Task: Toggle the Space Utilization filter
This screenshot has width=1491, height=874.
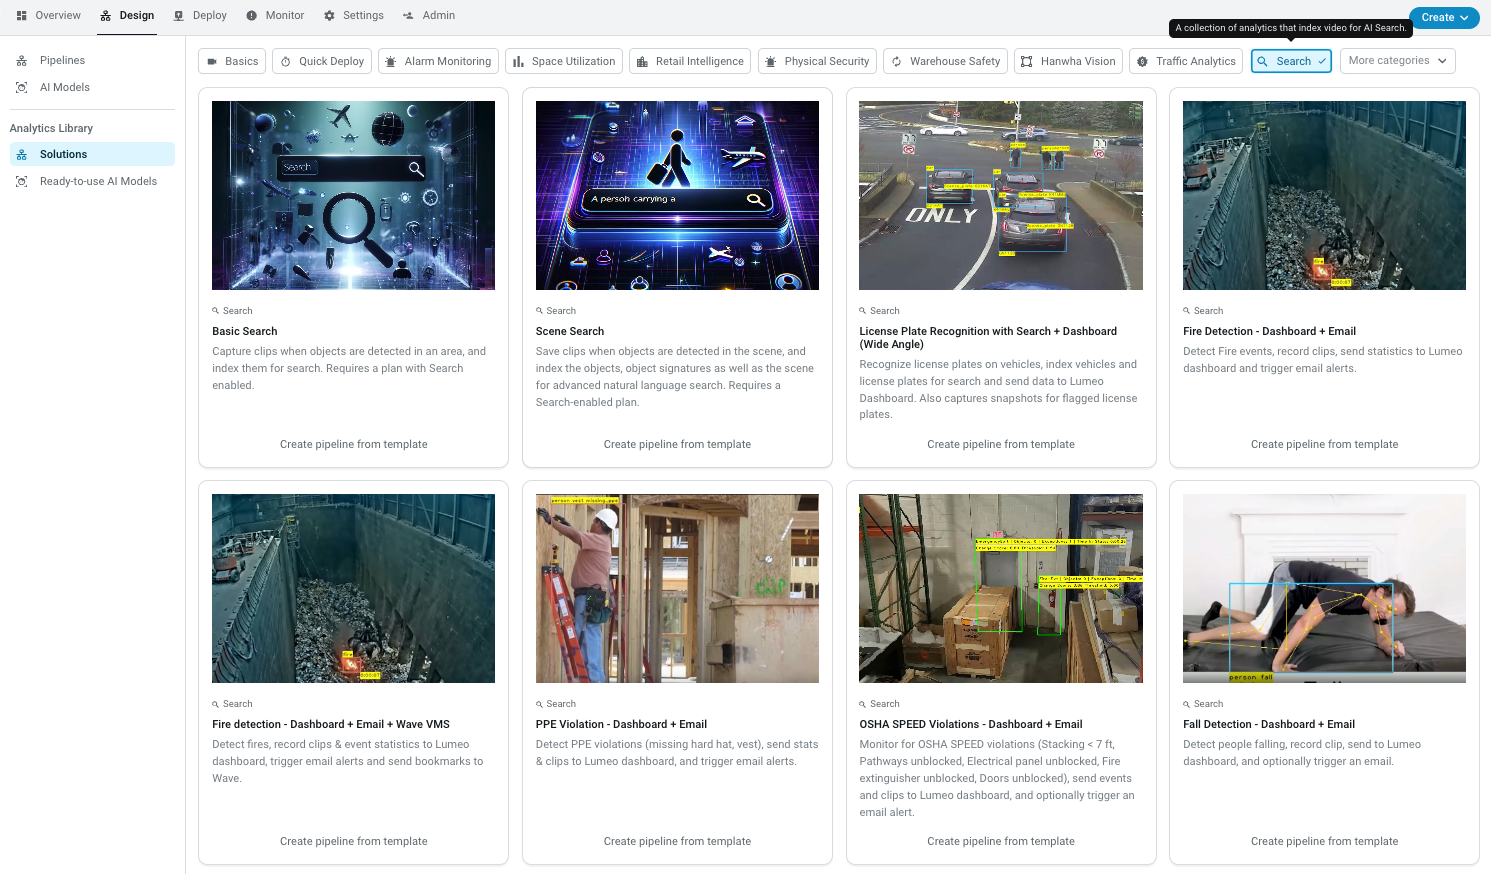Action: pyautogui.click(x=564, y=61)
